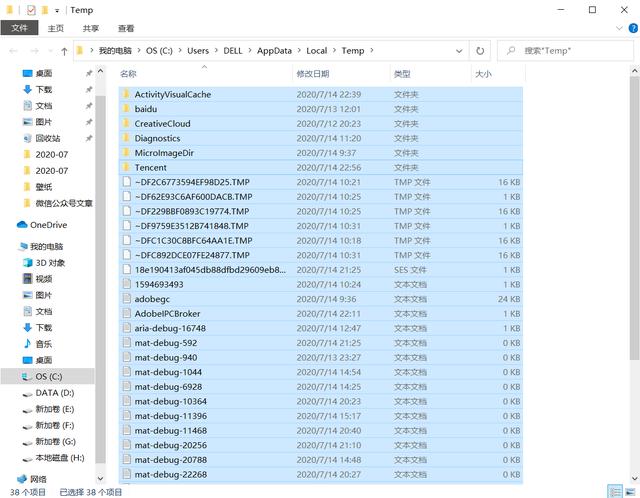Viewport: 640px width, 498px height.
Task: Select OS (C:) drive in sidebar
Action: tap(48, 376)
